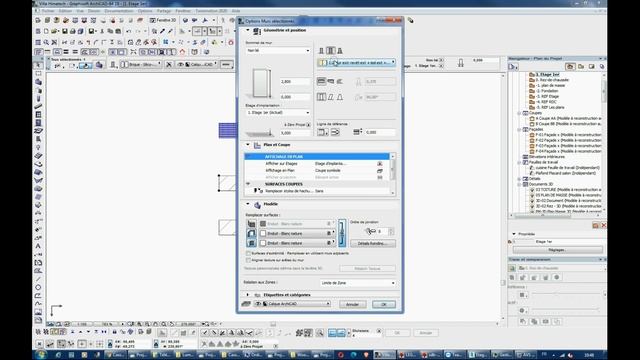Open the Documentation menu
This screenshot has height=360, width=640.
point(119,11)
